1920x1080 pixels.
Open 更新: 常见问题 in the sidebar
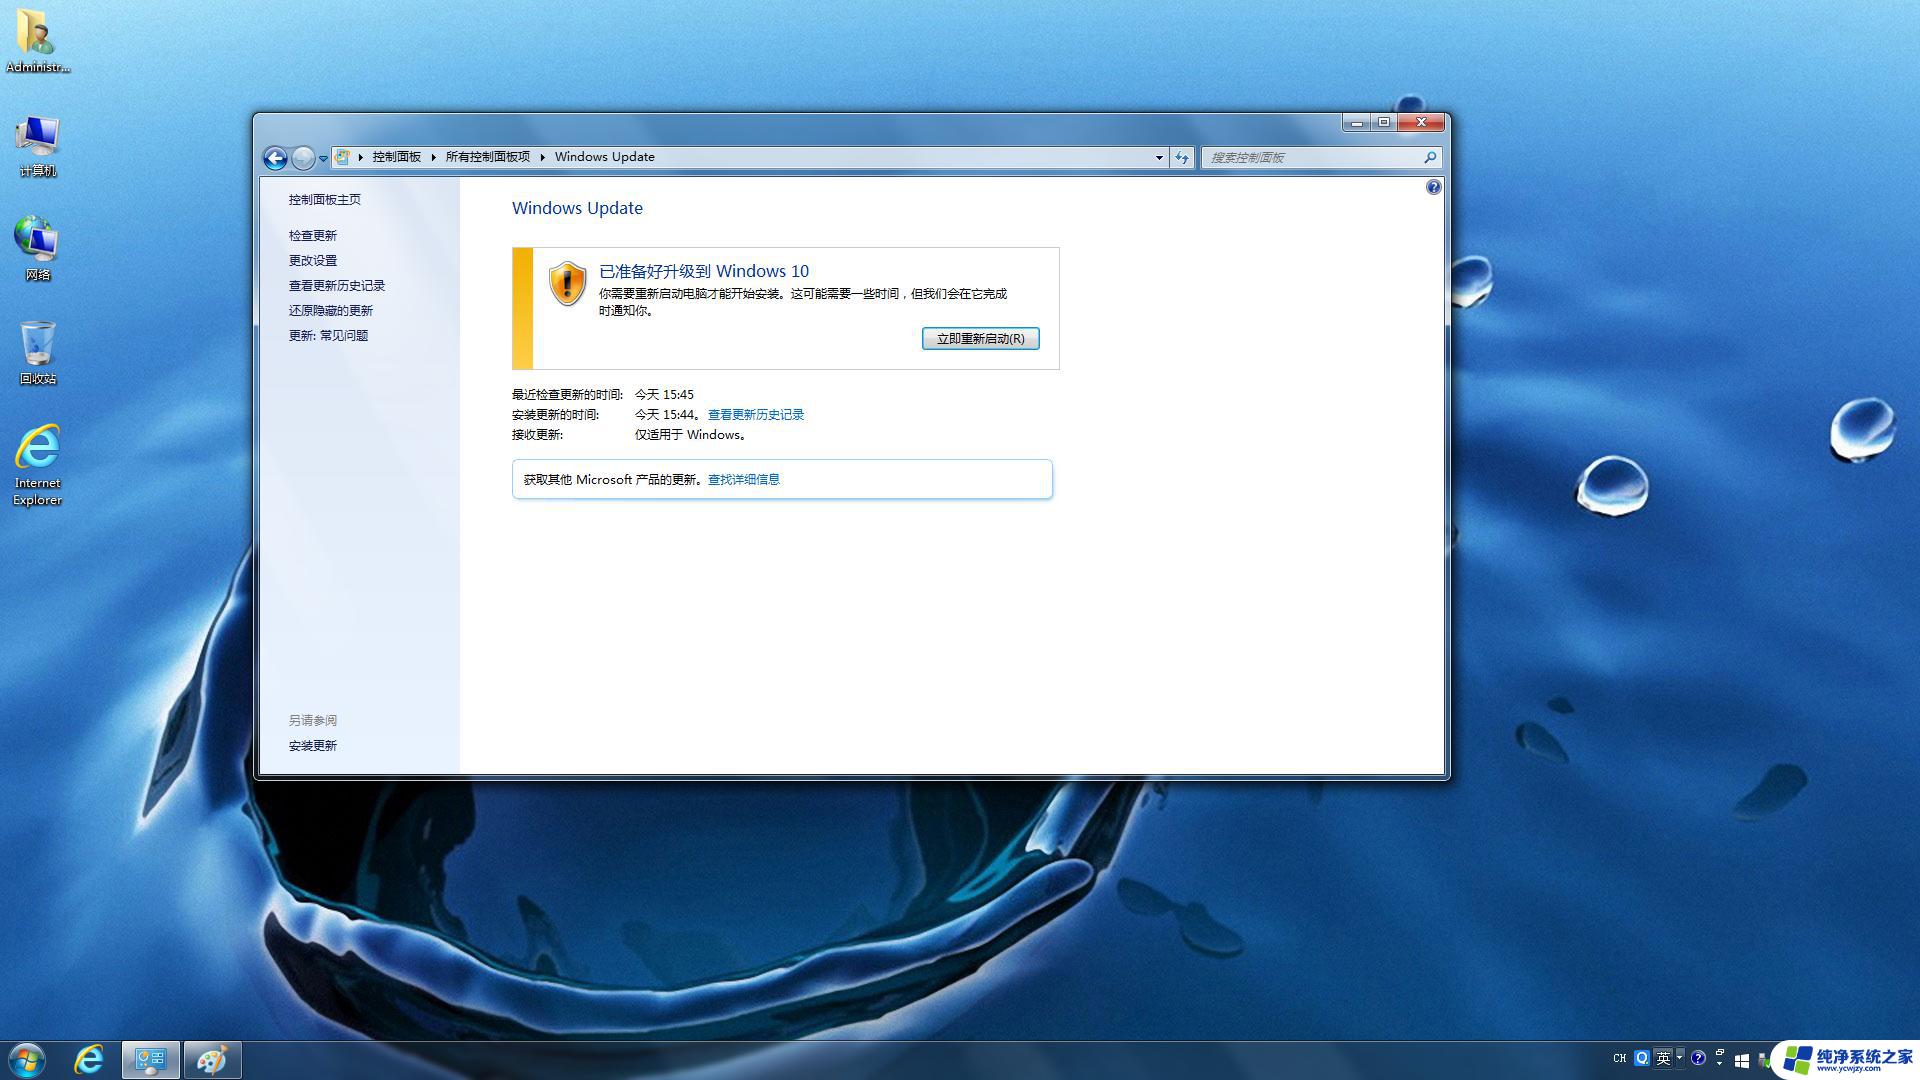[328, 336]
